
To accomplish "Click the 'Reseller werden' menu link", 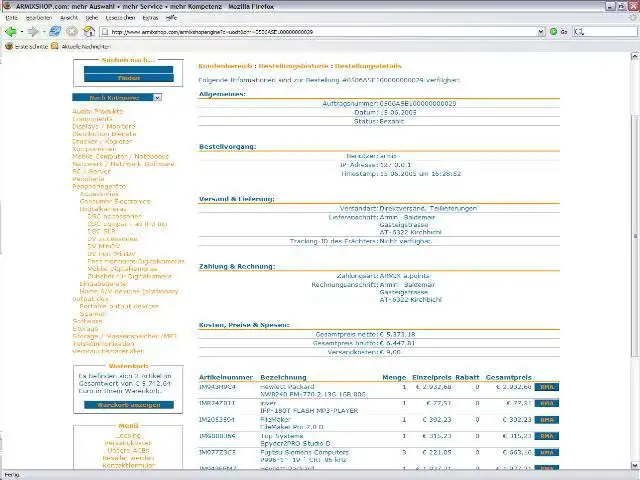I will (129, 458).
